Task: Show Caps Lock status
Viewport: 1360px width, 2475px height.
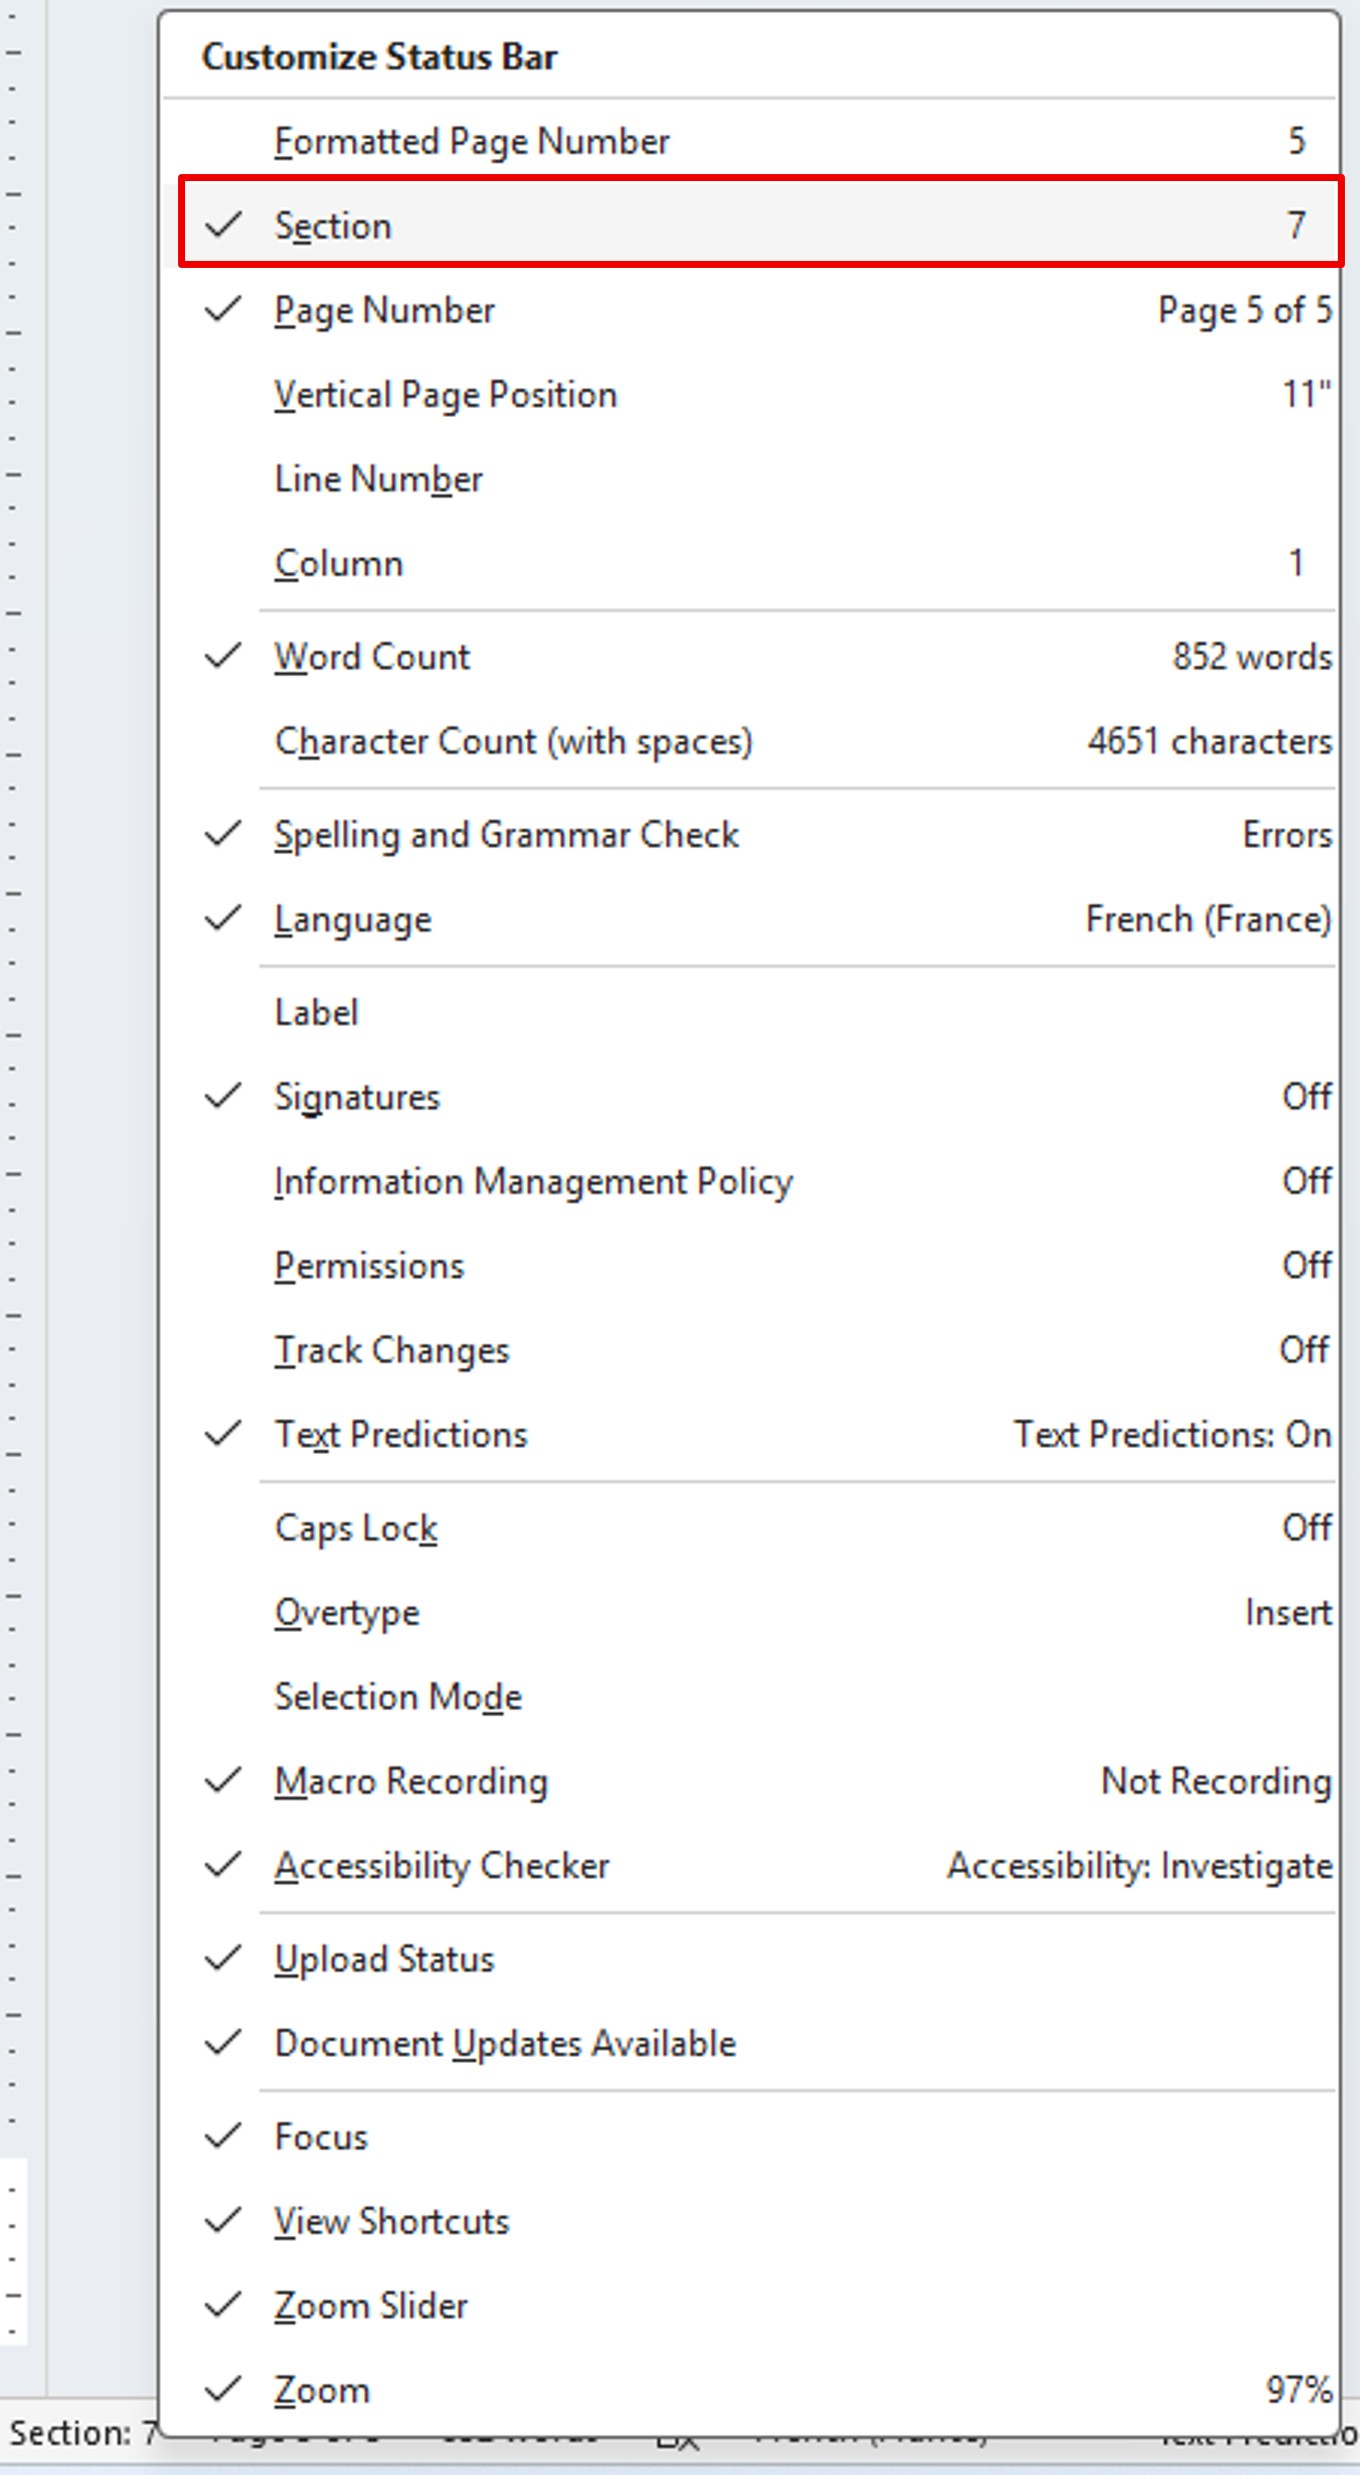Action: 356,1528
